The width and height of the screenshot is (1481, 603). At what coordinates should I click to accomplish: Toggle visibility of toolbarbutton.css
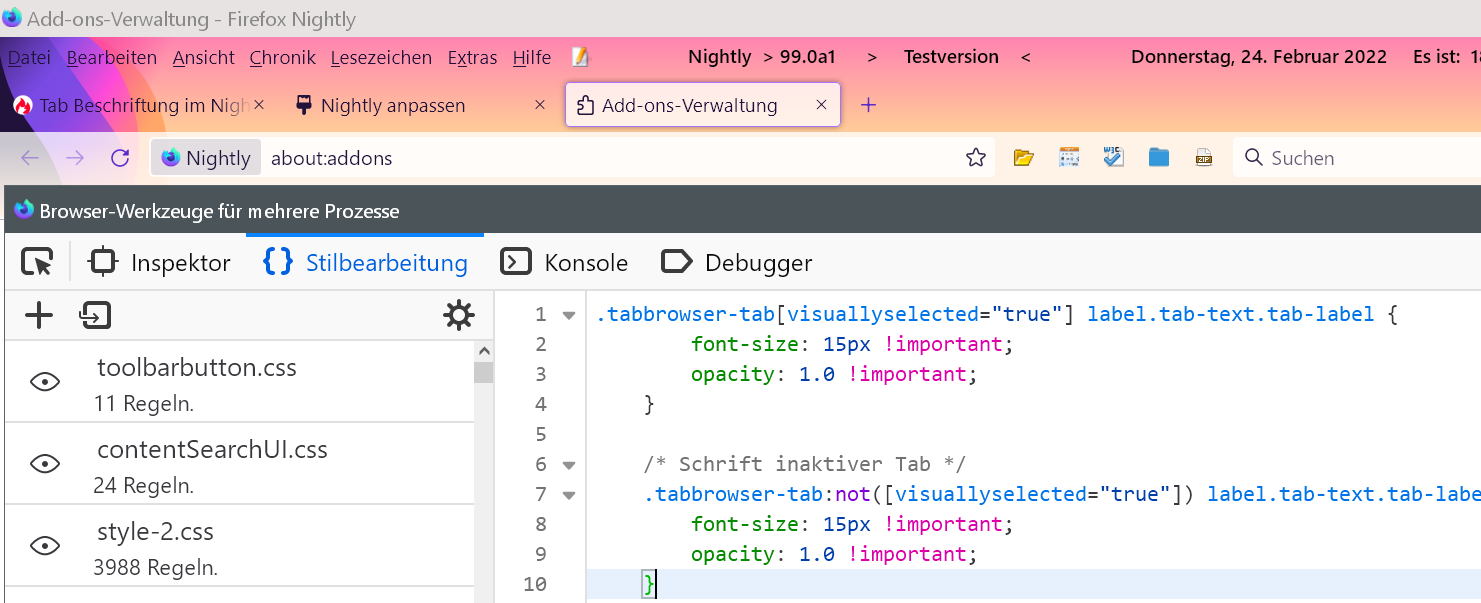pos(45,382)
